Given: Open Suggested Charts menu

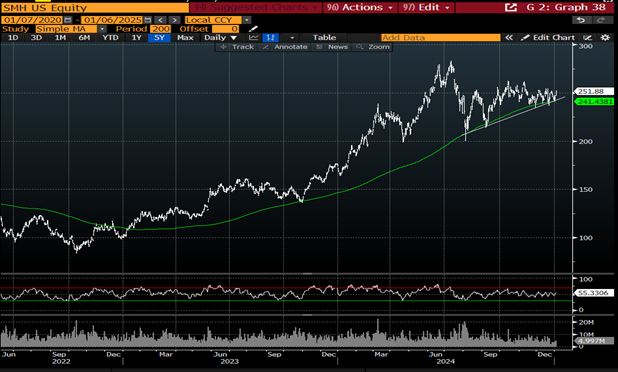Looking at the screenshot, I should tap(255, 7).
